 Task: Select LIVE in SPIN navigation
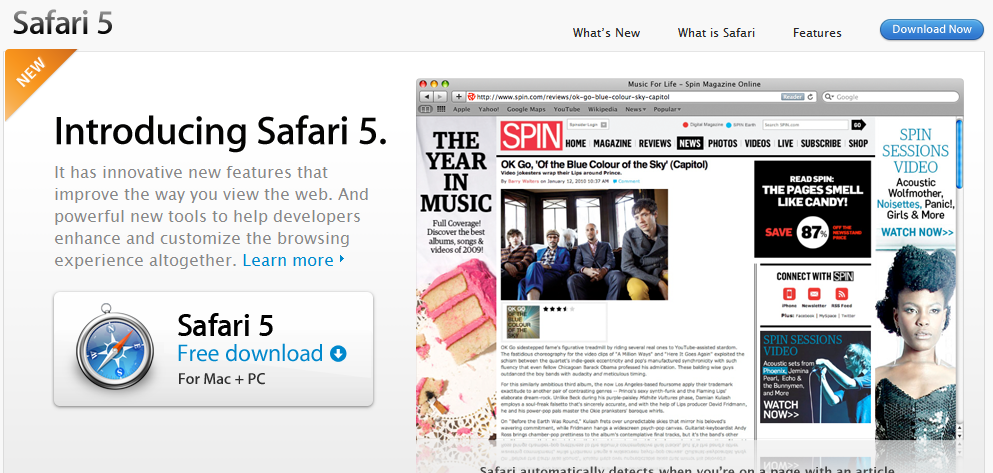pos(785,144)
